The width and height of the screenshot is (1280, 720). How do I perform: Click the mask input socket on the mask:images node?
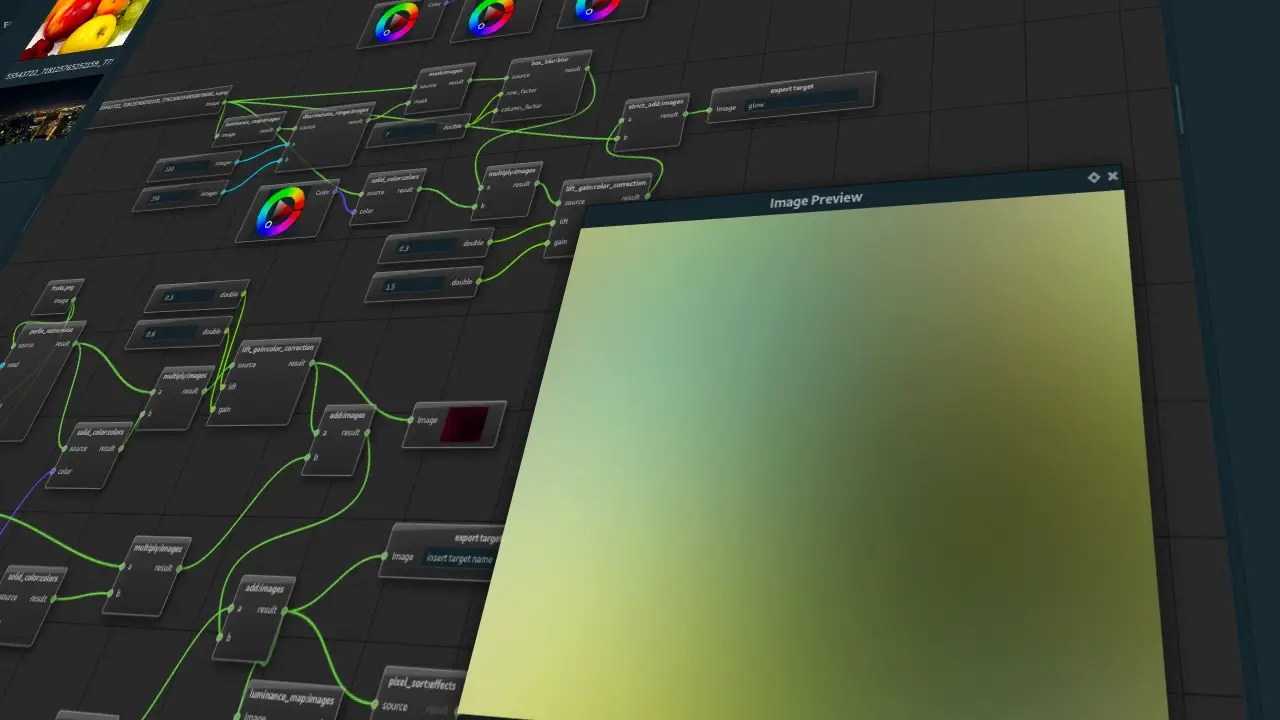(409, 101)
